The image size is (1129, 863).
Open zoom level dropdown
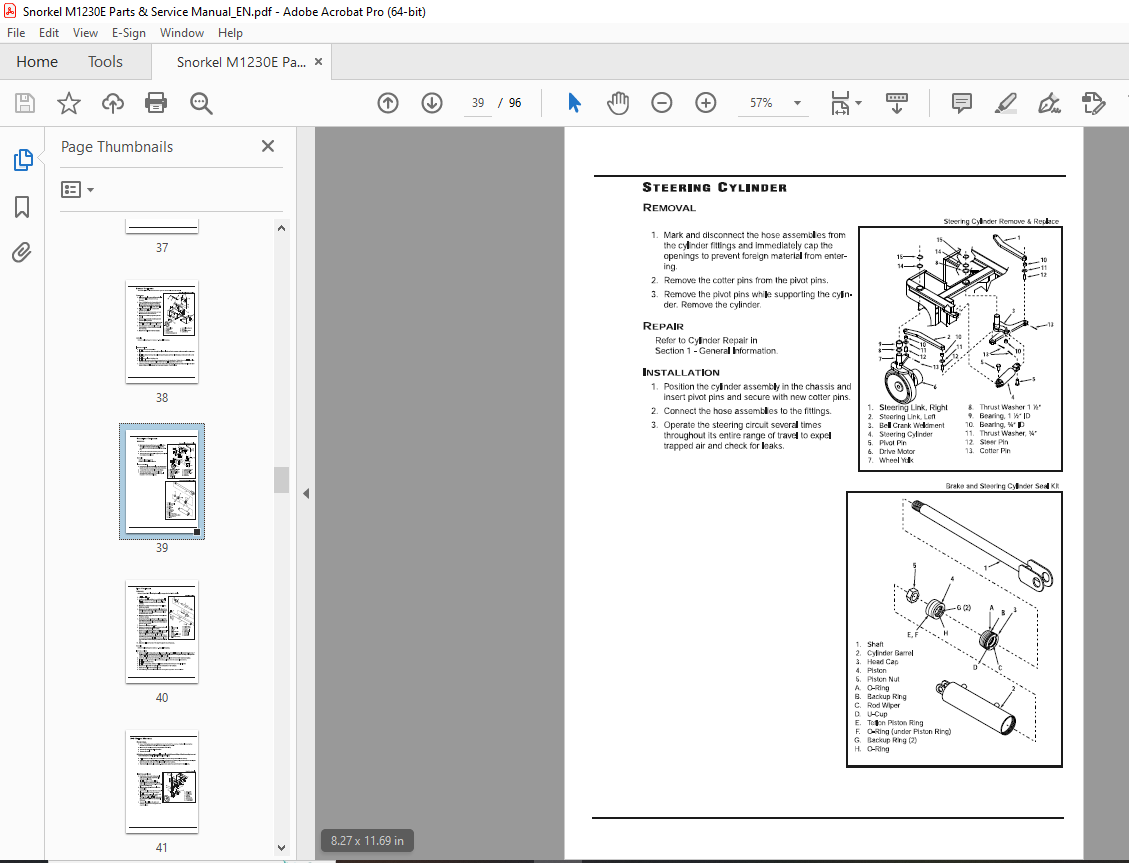797,103
